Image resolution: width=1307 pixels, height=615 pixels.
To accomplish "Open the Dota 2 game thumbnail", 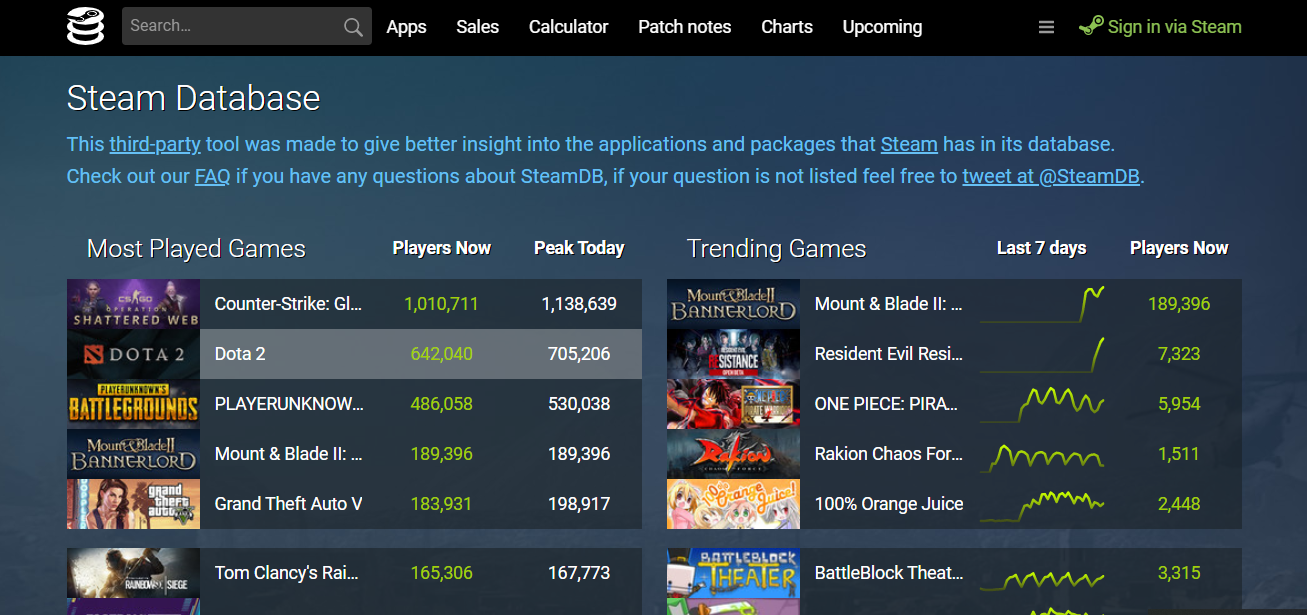I will click(x=133, y=354).
